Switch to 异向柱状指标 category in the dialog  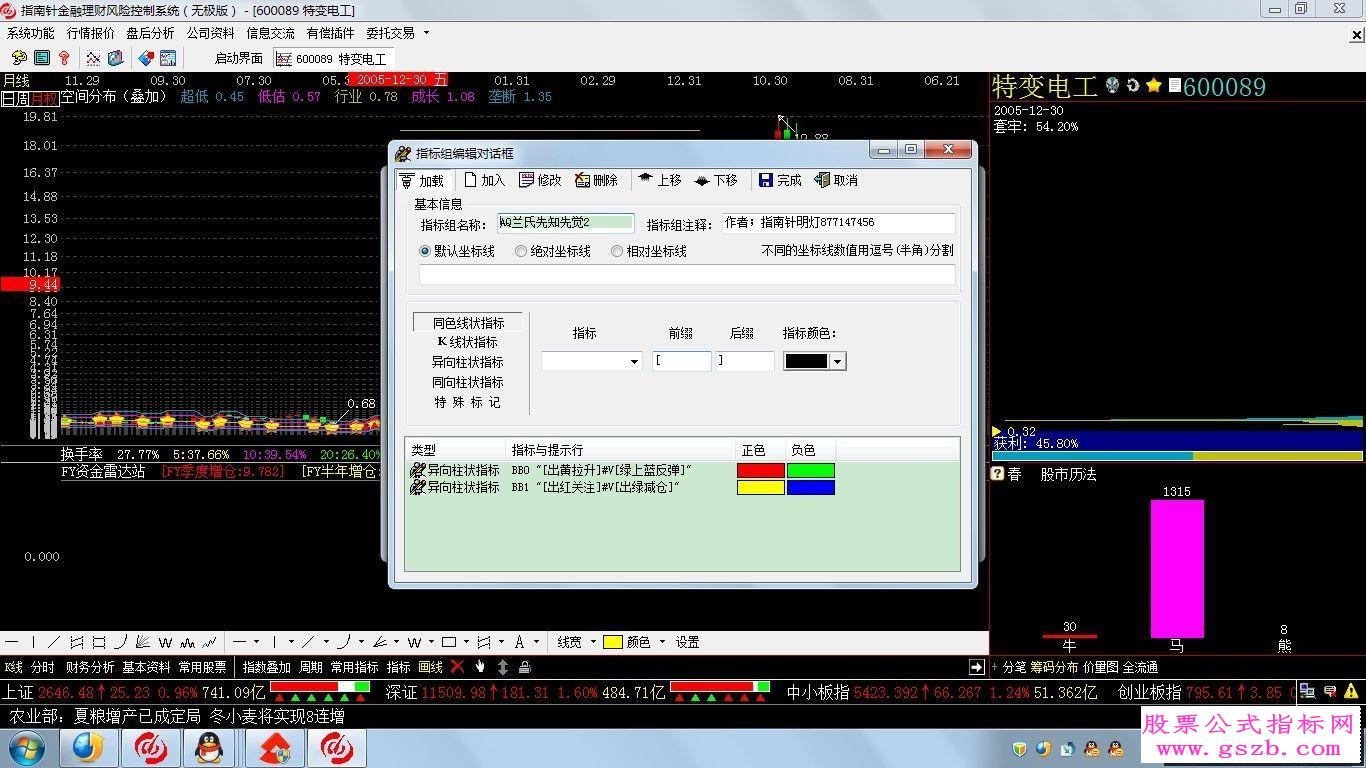click(x=467, y=362)
